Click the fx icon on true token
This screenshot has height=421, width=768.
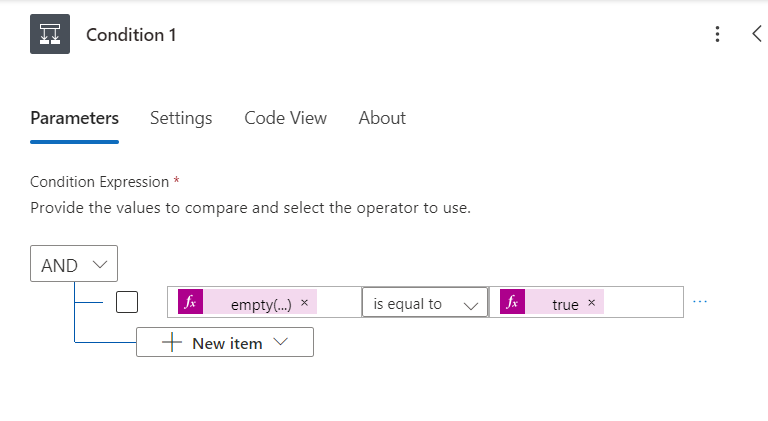click(x=512, y=303)
